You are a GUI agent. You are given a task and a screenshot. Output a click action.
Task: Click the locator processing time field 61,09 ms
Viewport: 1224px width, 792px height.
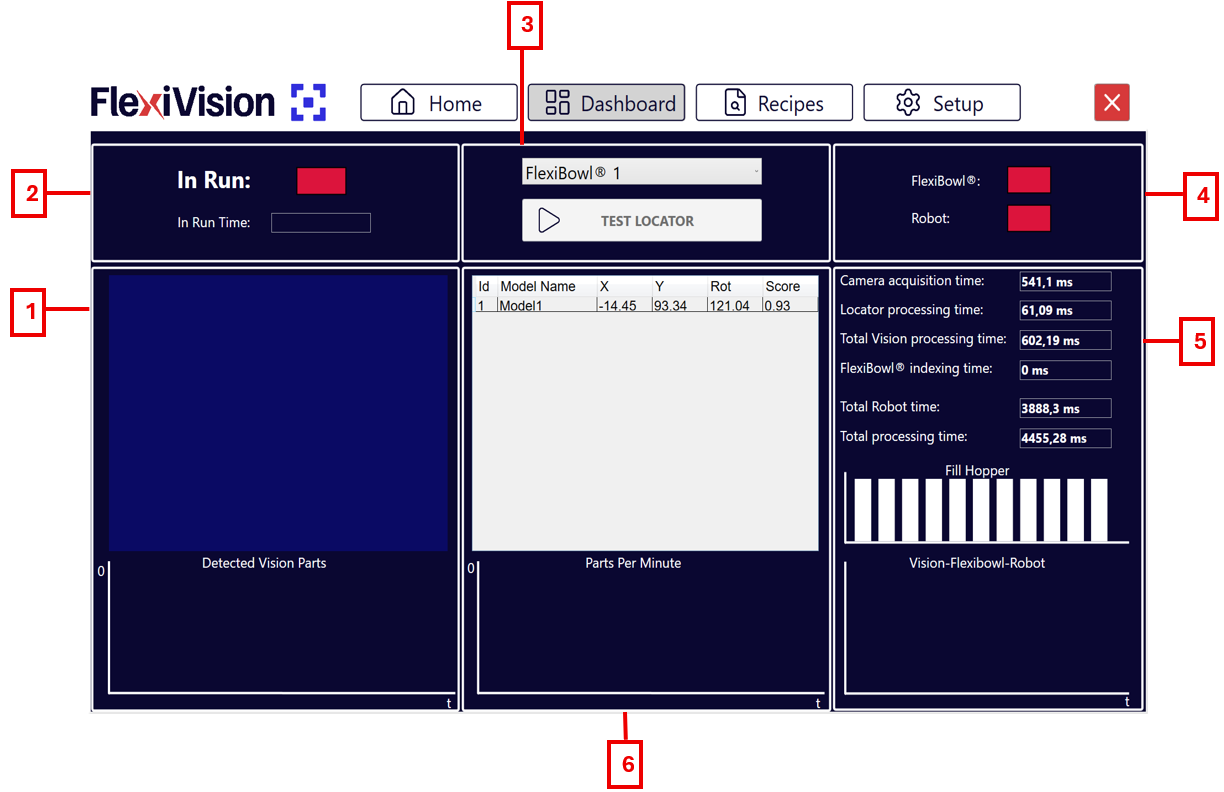click(1065, 311)
